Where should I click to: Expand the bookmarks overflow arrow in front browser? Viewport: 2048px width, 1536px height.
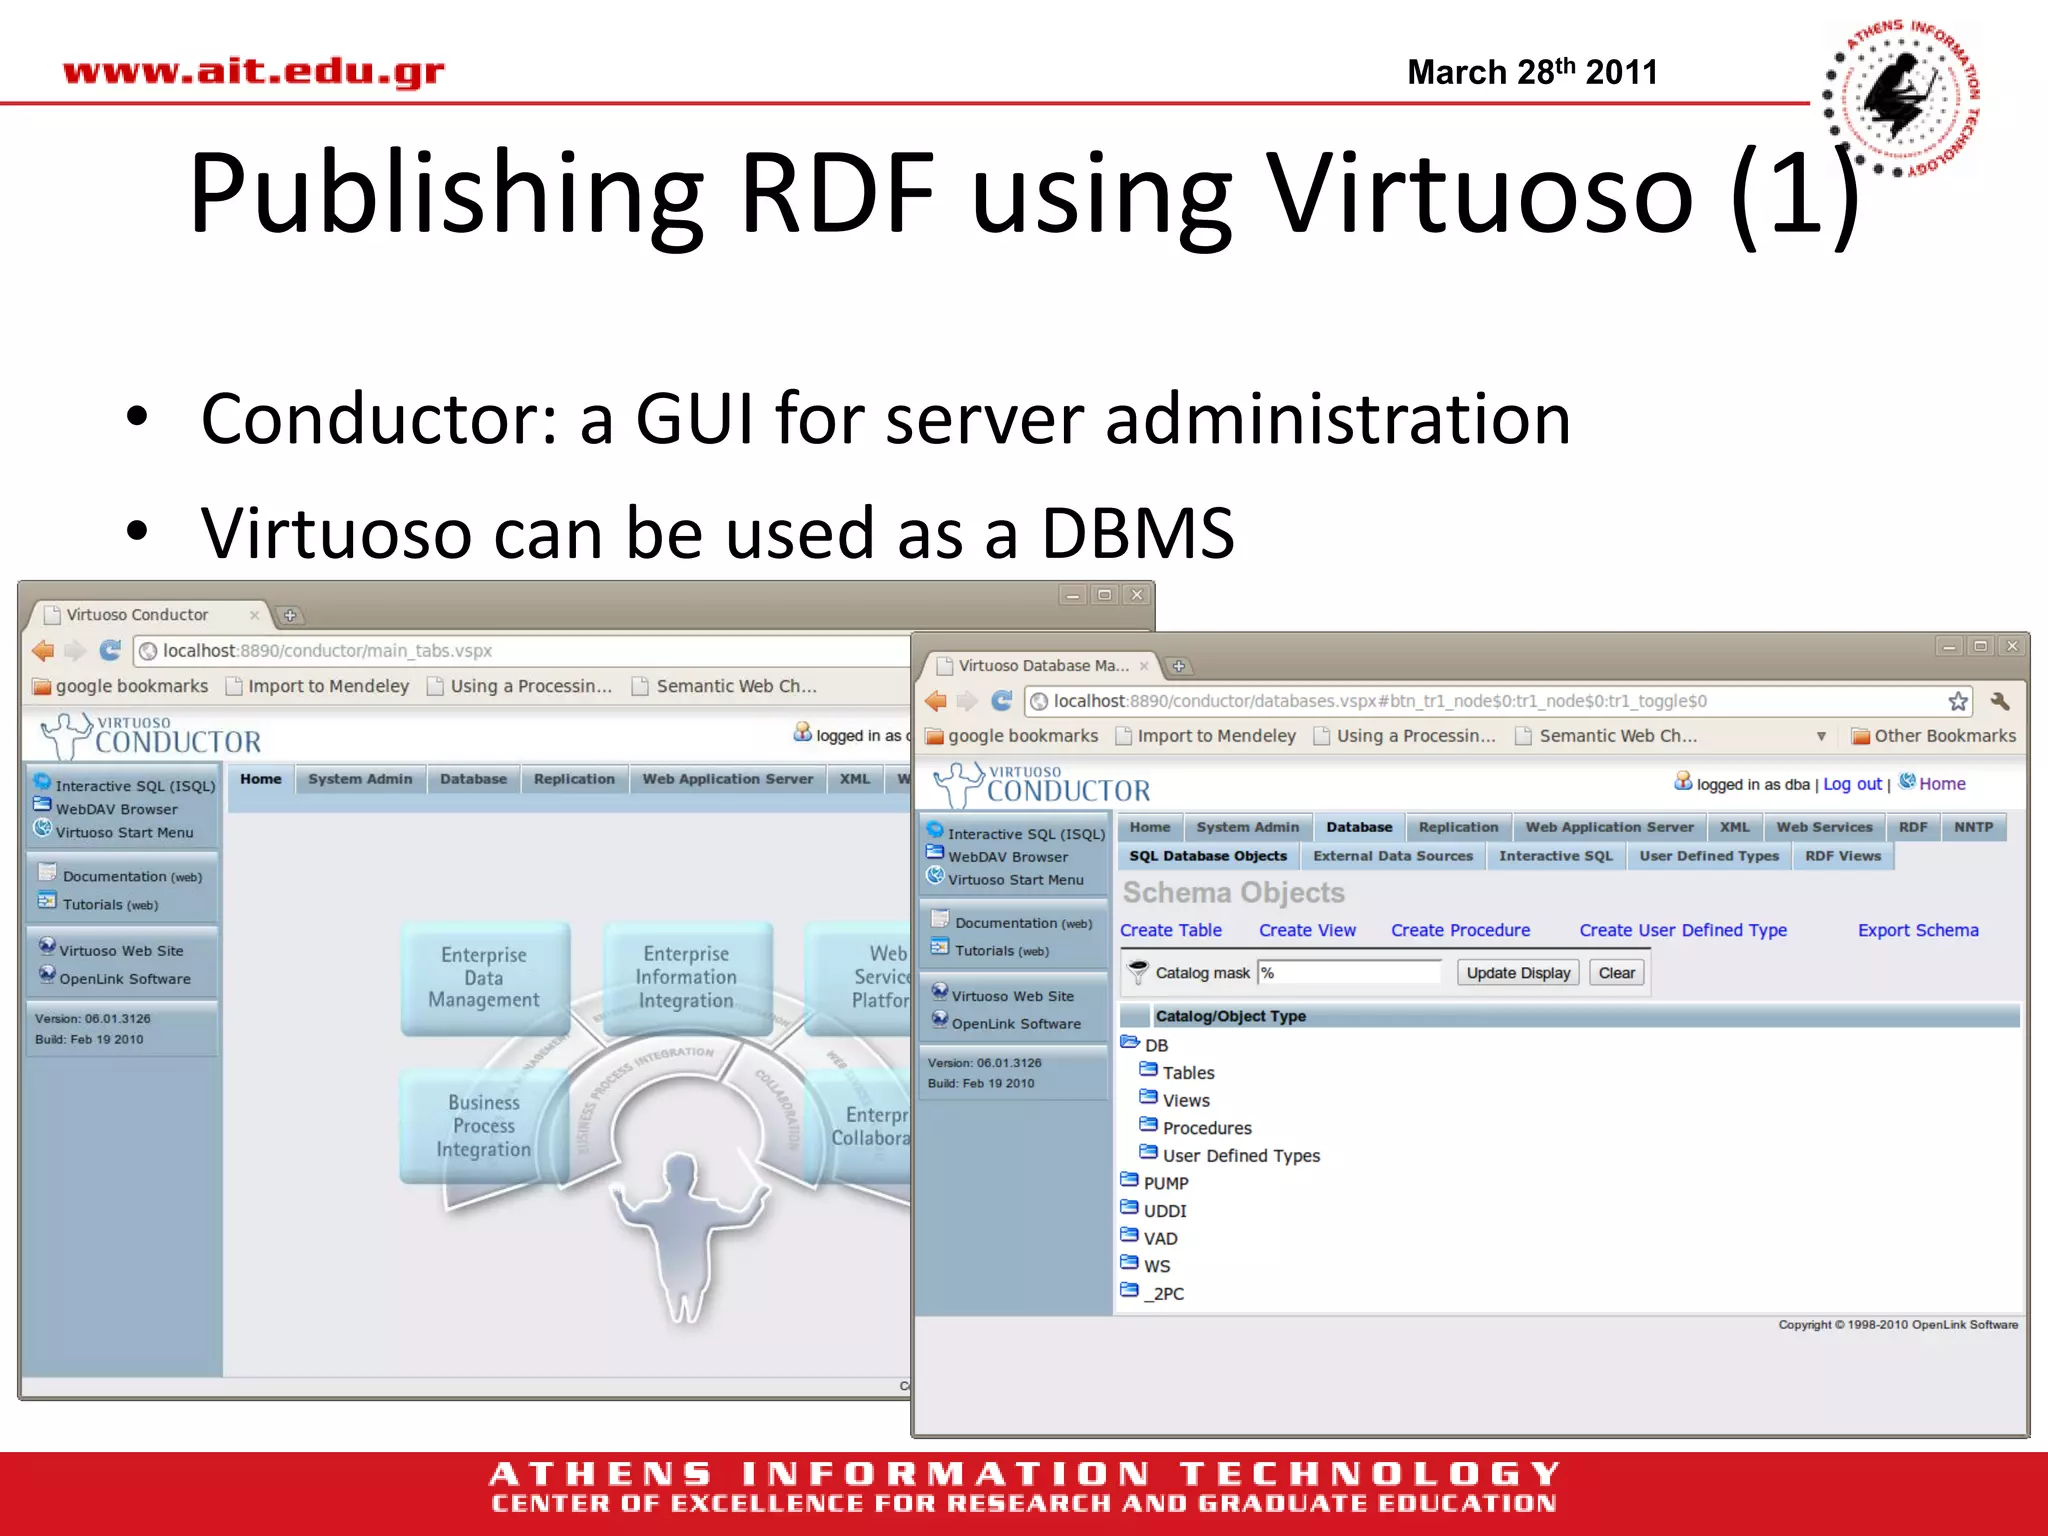tap(1821, 736)
